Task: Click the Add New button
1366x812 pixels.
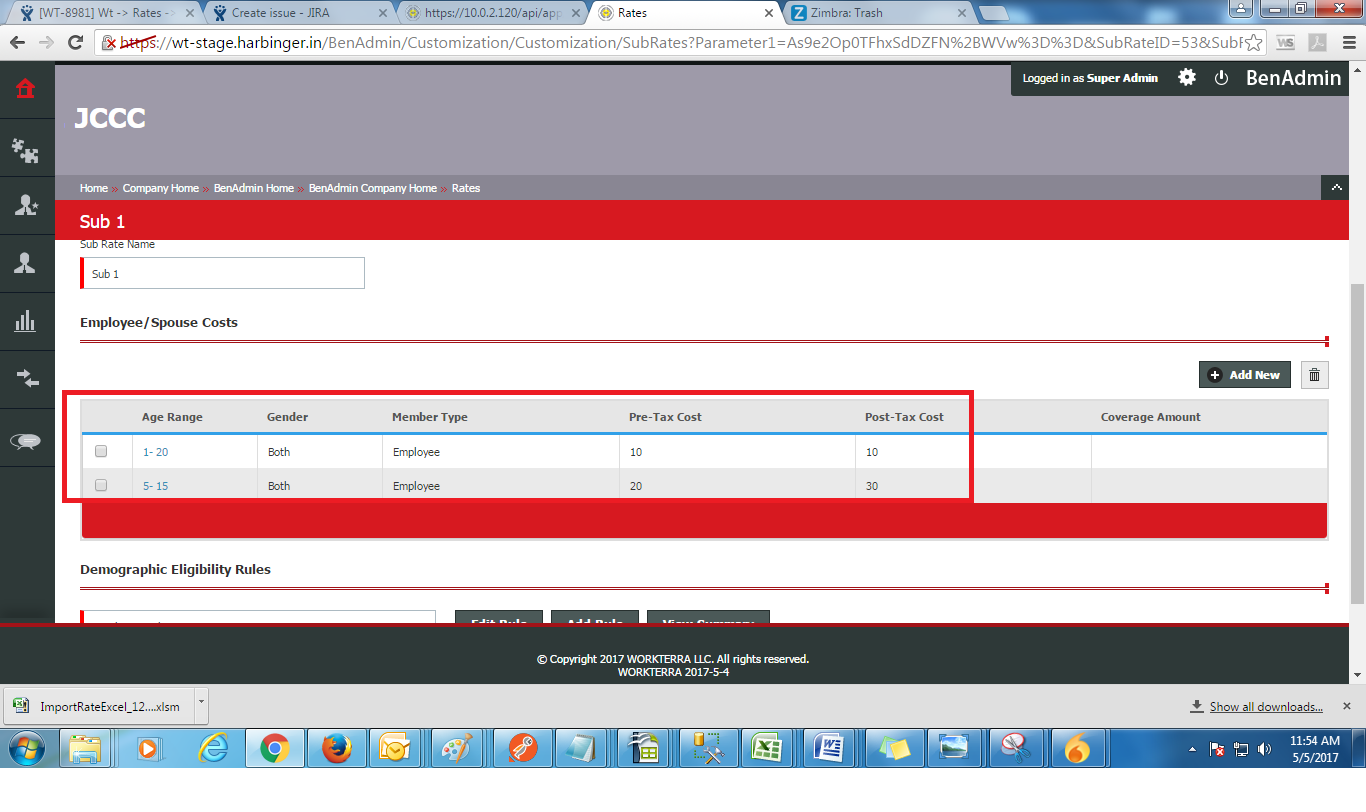Action: pos(1244,375)
